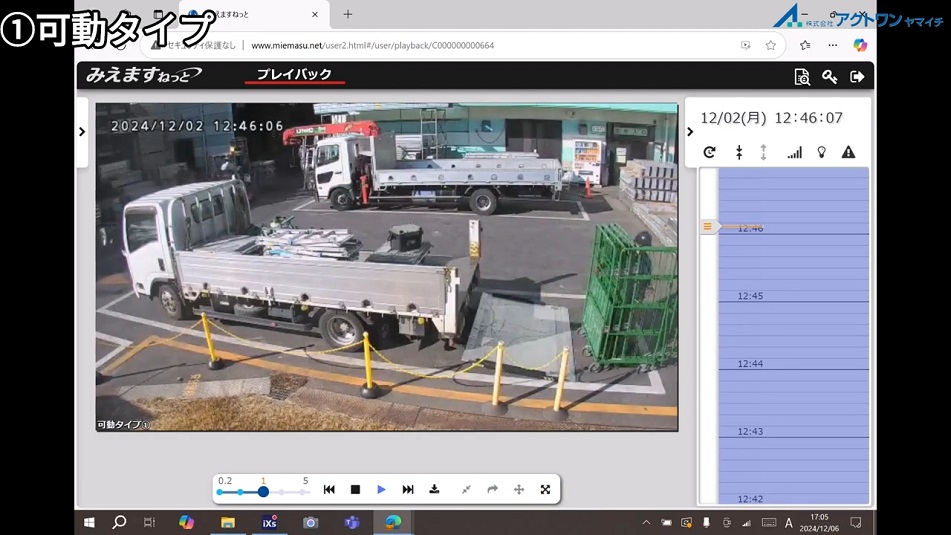Log out using the exit icon
Image resolution: width=951 pixels, height=535 pixels.
pos(857,76)
